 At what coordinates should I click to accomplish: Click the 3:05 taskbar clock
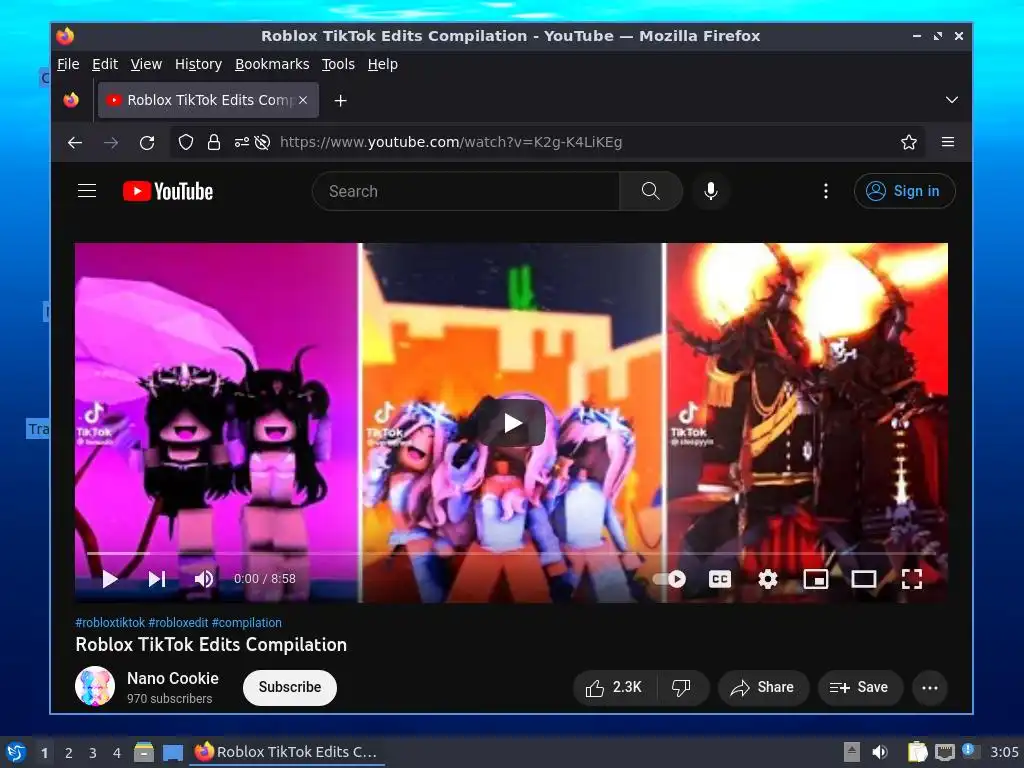click(1004, 752)
